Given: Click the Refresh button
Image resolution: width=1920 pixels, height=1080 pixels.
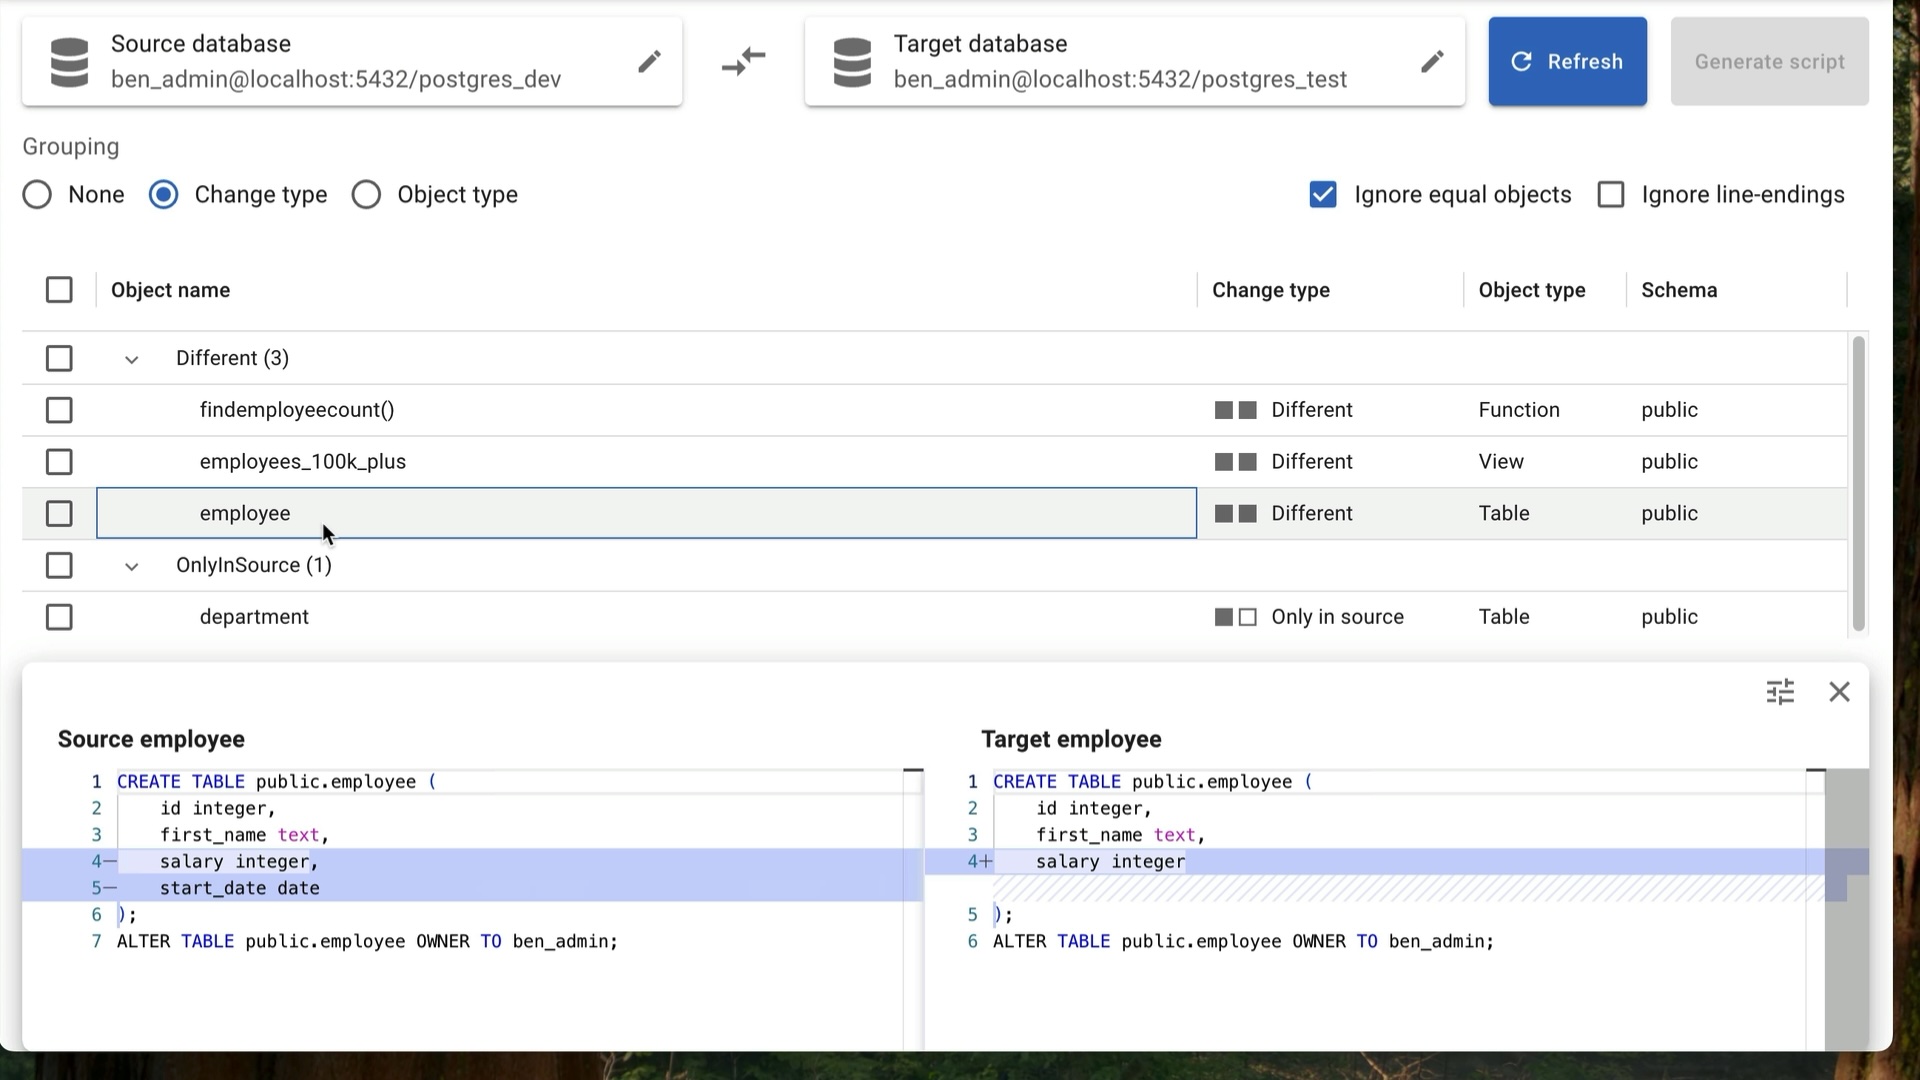Looking at the screenshot, I should tap(1567, 62).
